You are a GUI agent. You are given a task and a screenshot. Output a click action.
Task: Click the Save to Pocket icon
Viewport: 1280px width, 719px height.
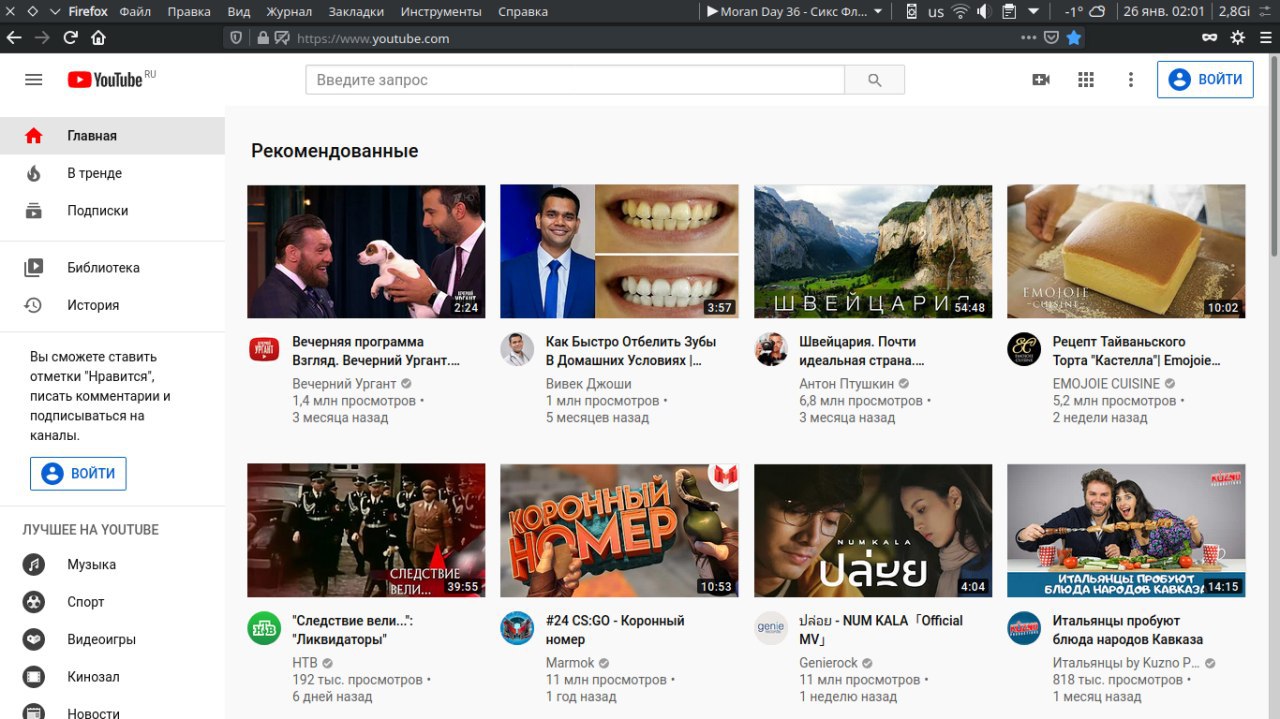pyautogui.click(x=1052, y=38)
